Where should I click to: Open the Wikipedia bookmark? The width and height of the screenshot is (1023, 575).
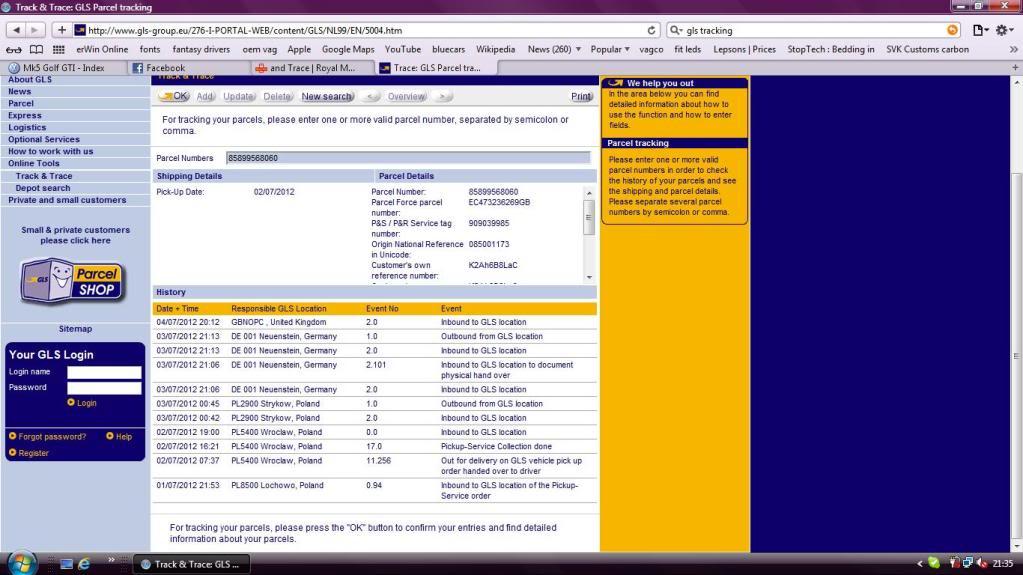pyautogui.click(x=495, y=50)
